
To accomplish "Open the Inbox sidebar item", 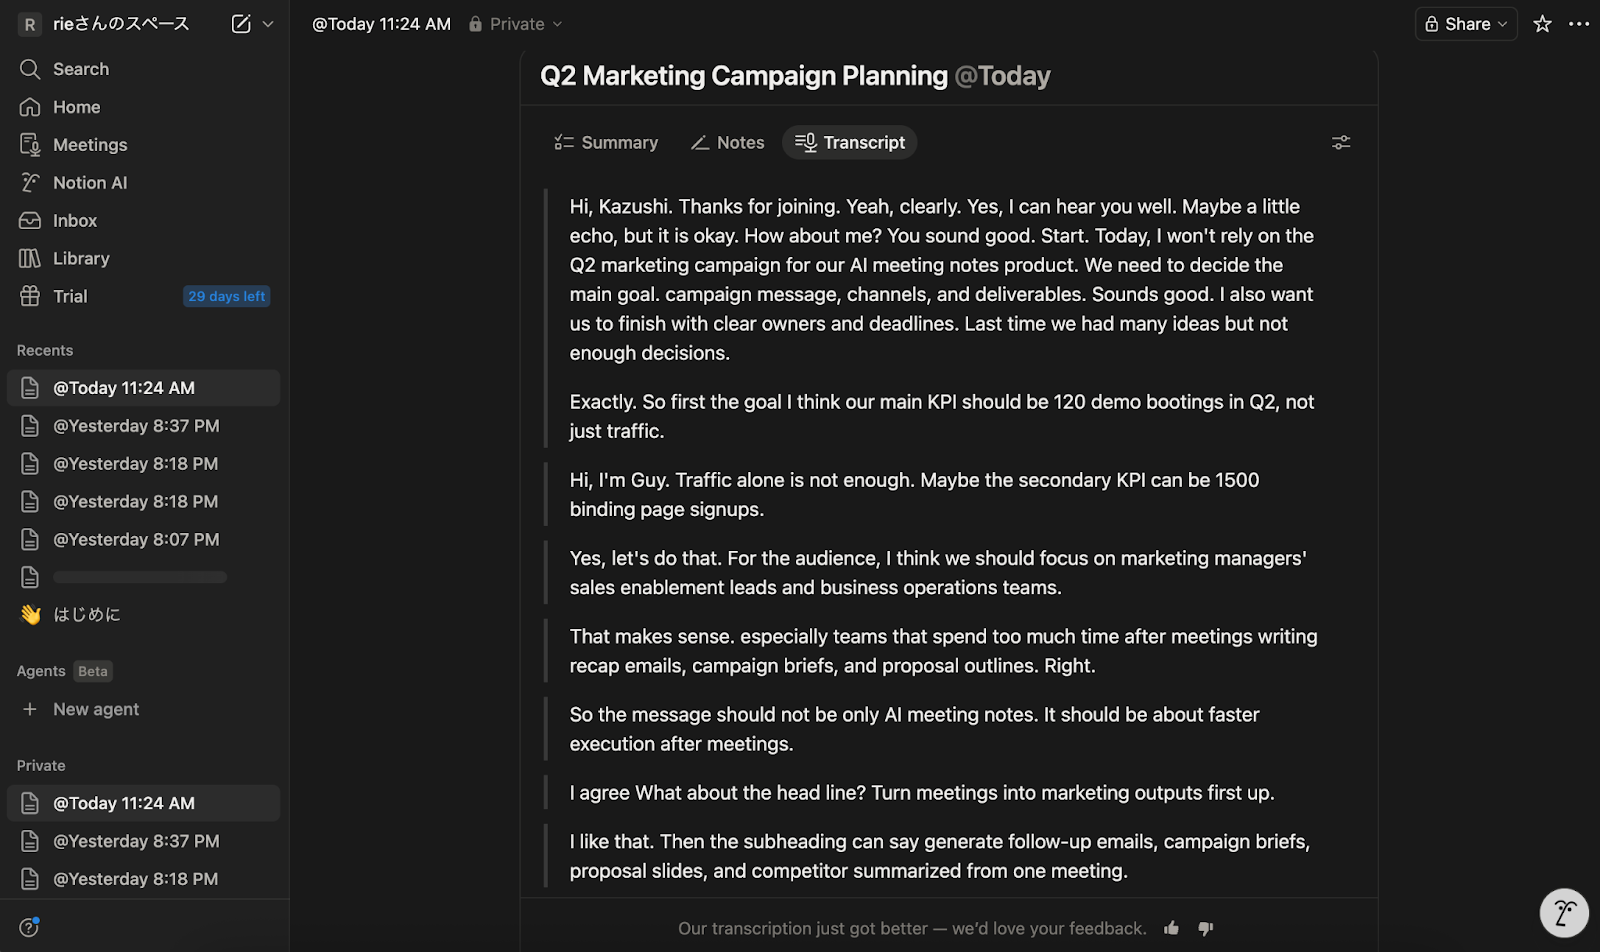I will (x=75, y=221).
